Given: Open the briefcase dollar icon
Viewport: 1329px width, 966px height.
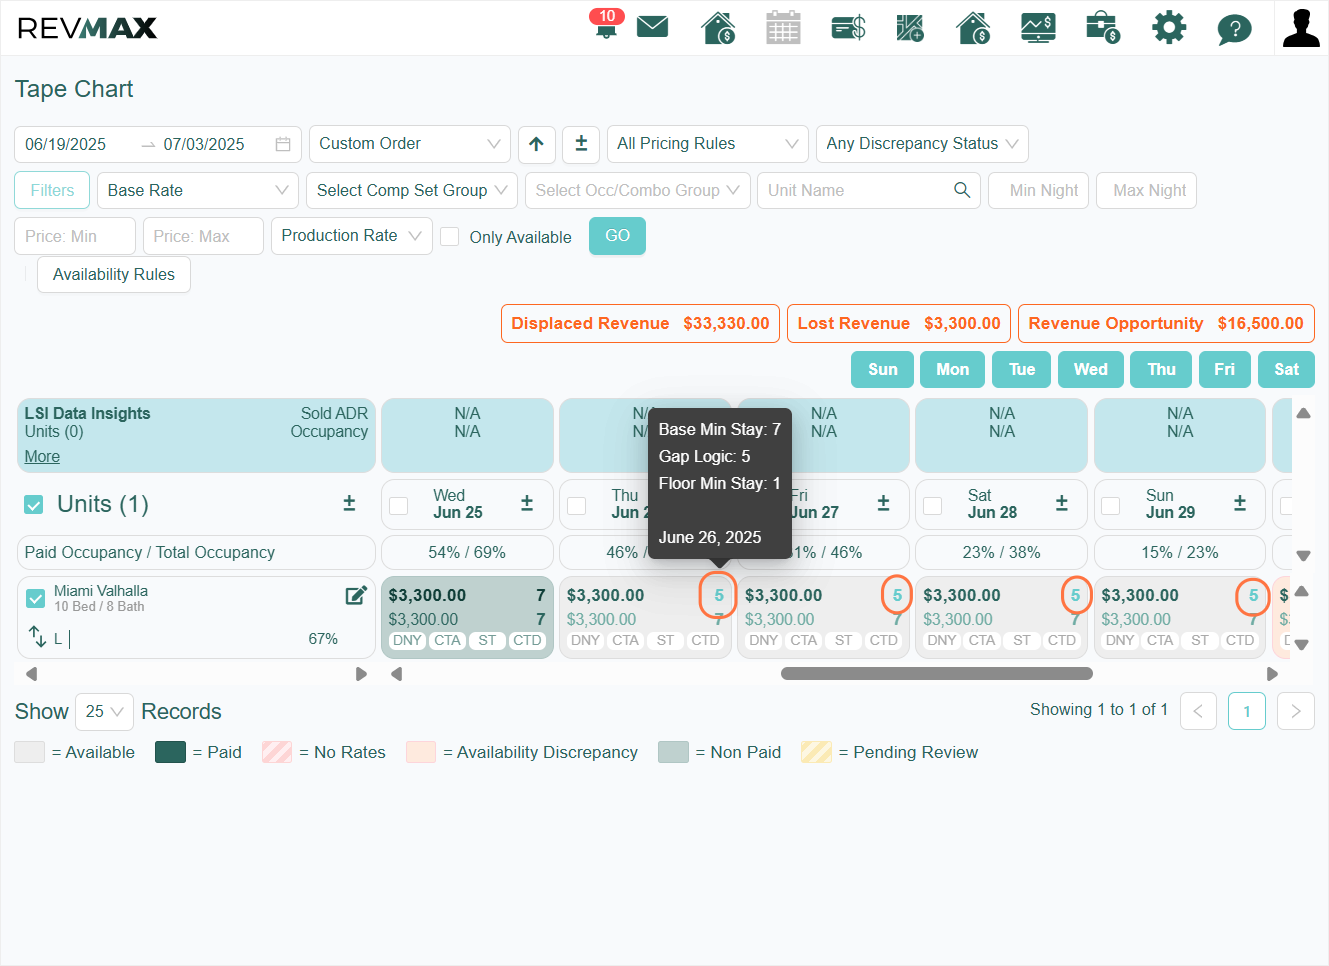Looking at the screenshot, I should (x=1102, y=27).
